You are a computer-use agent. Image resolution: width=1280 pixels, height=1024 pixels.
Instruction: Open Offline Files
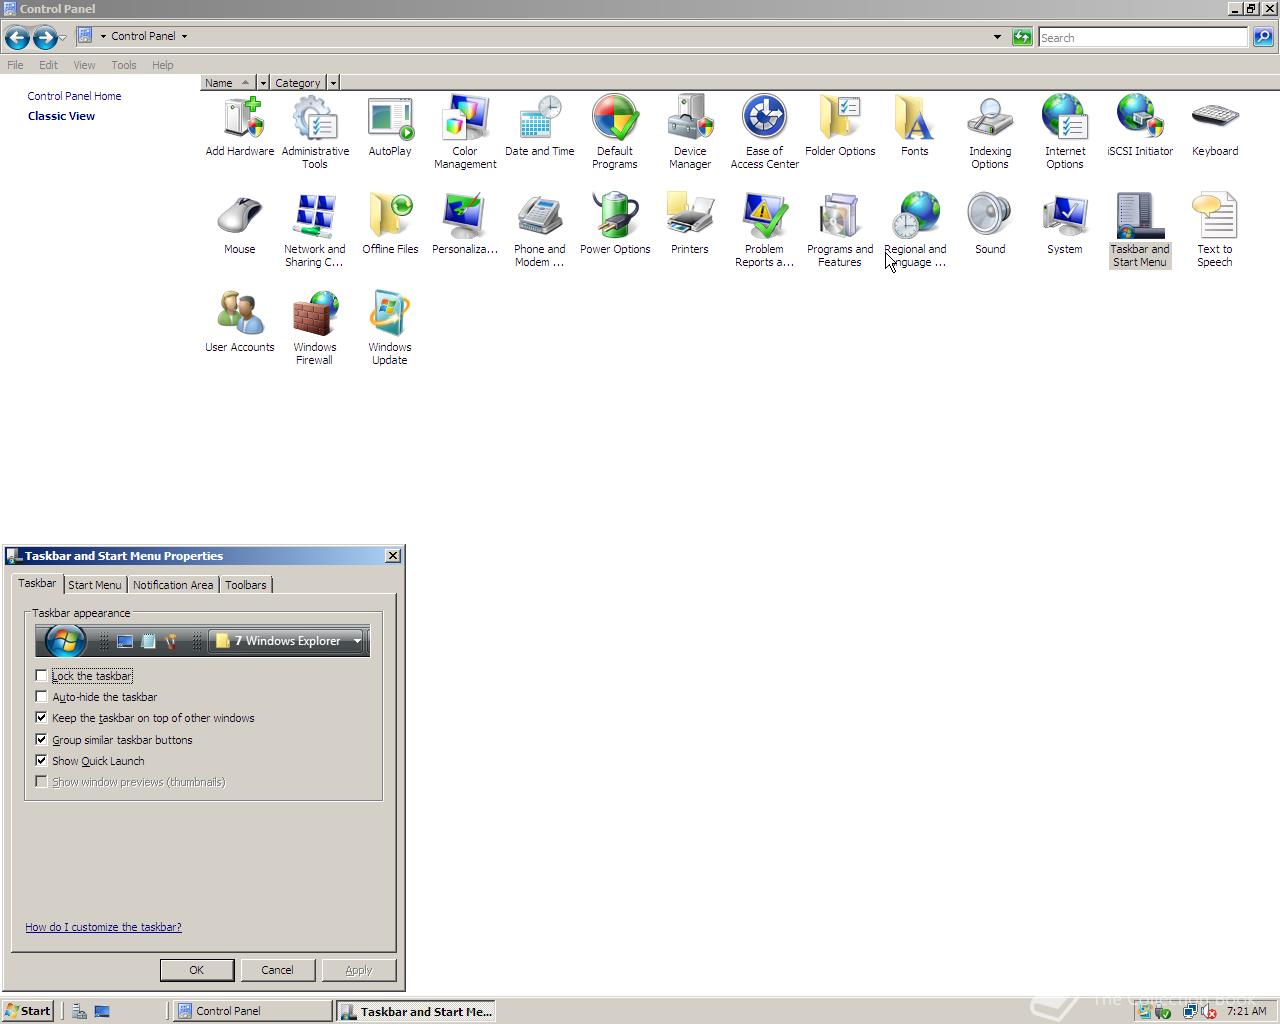coord(390,225)
